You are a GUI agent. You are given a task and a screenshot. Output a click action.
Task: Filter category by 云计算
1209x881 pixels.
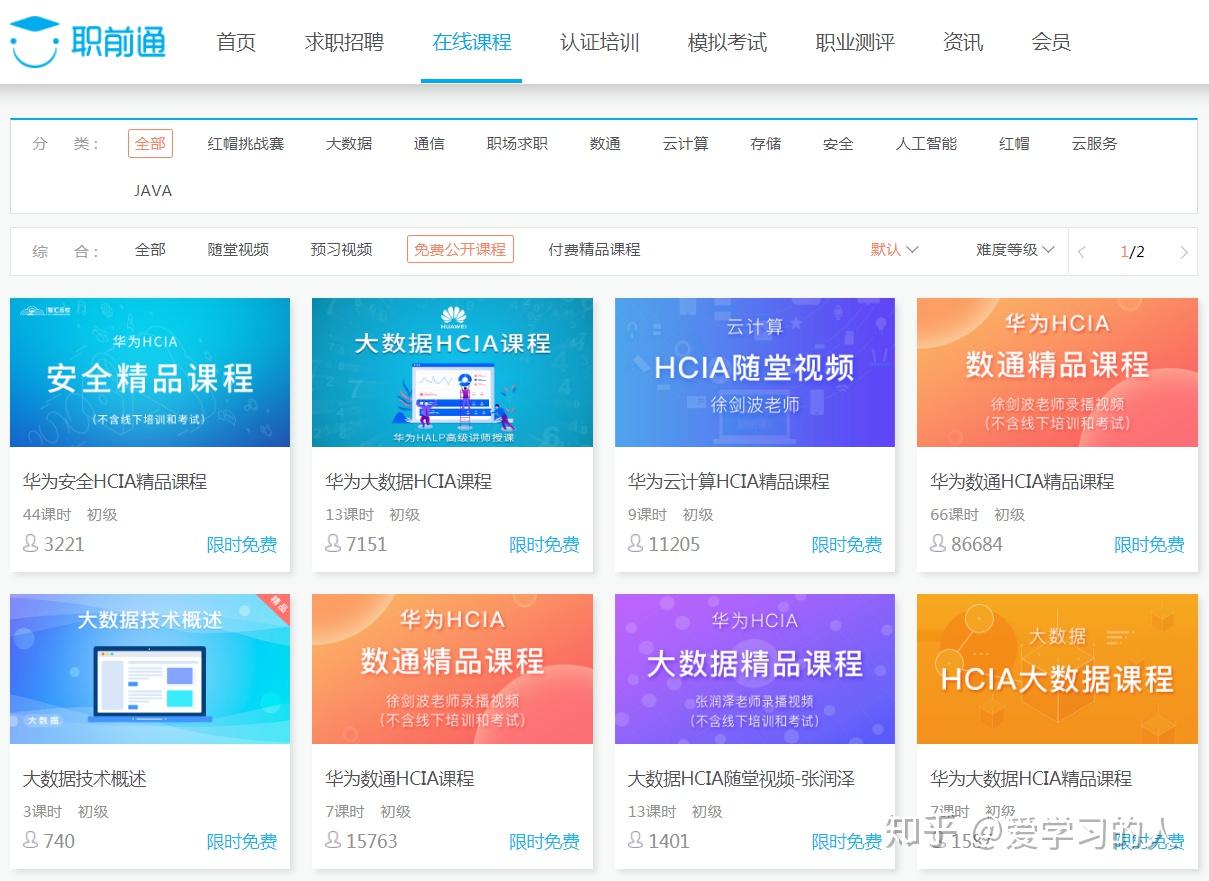(685, 144)
